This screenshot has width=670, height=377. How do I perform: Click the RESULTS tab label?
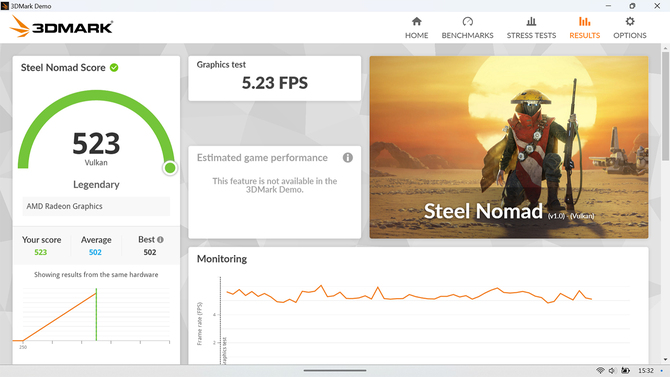(x=585, y=35)
